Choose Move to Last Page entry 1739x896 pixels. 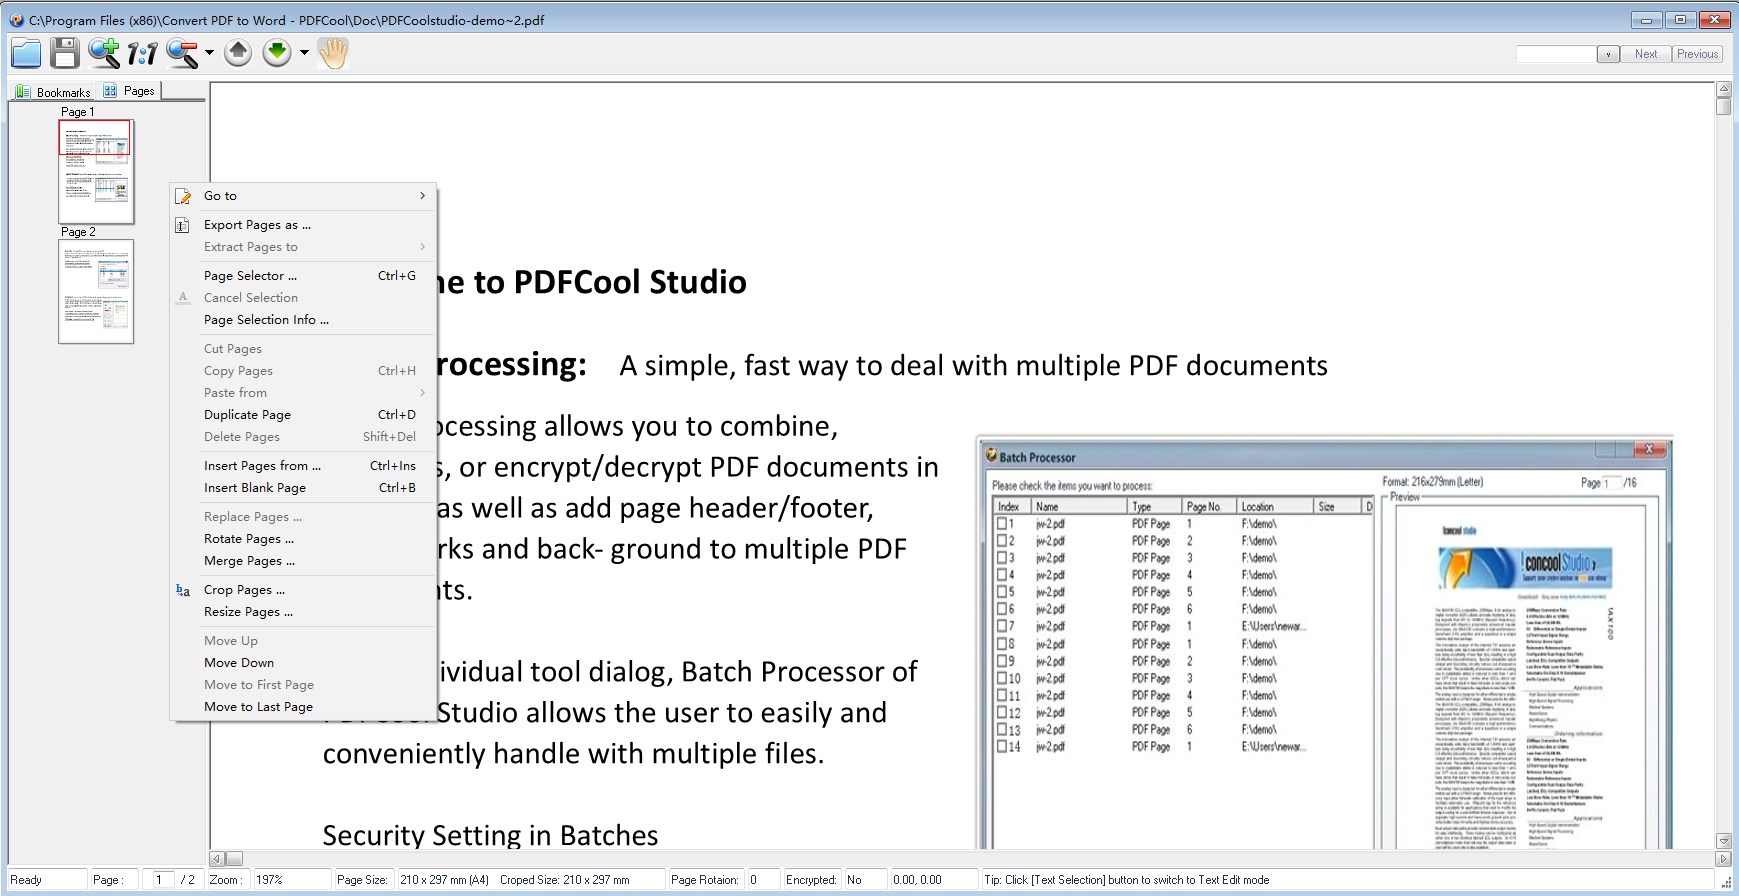(303, 707)
